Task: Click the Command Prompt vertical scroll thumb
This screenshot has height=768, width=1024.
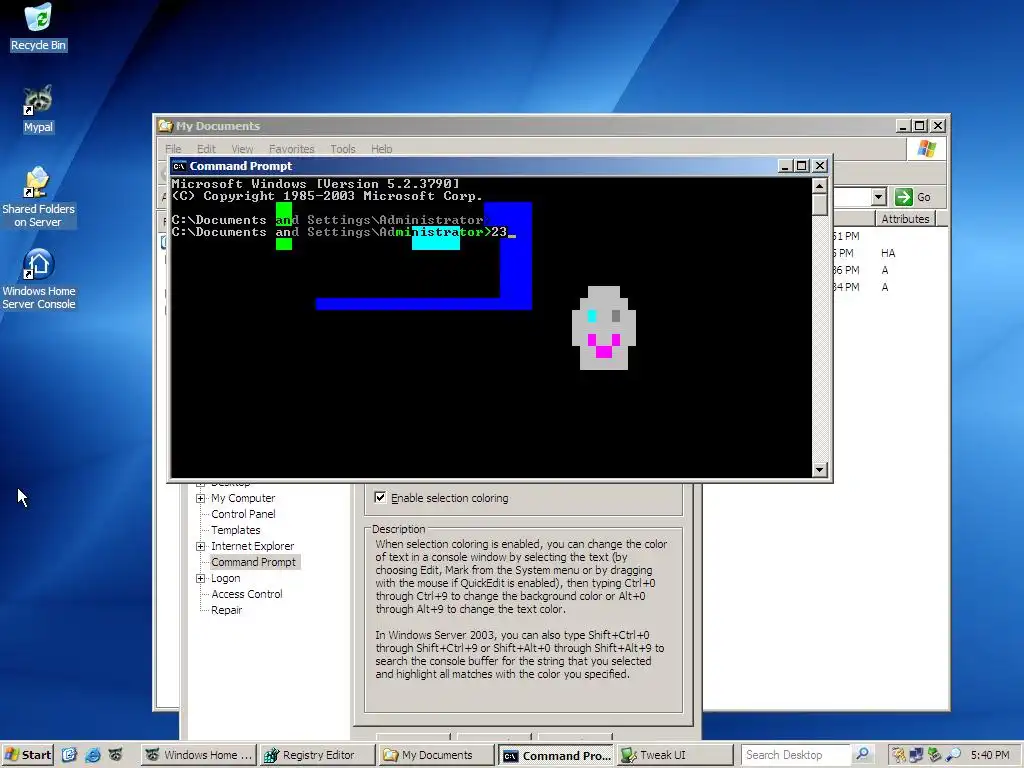Action: pyautogui.click(x=820, y=204)
